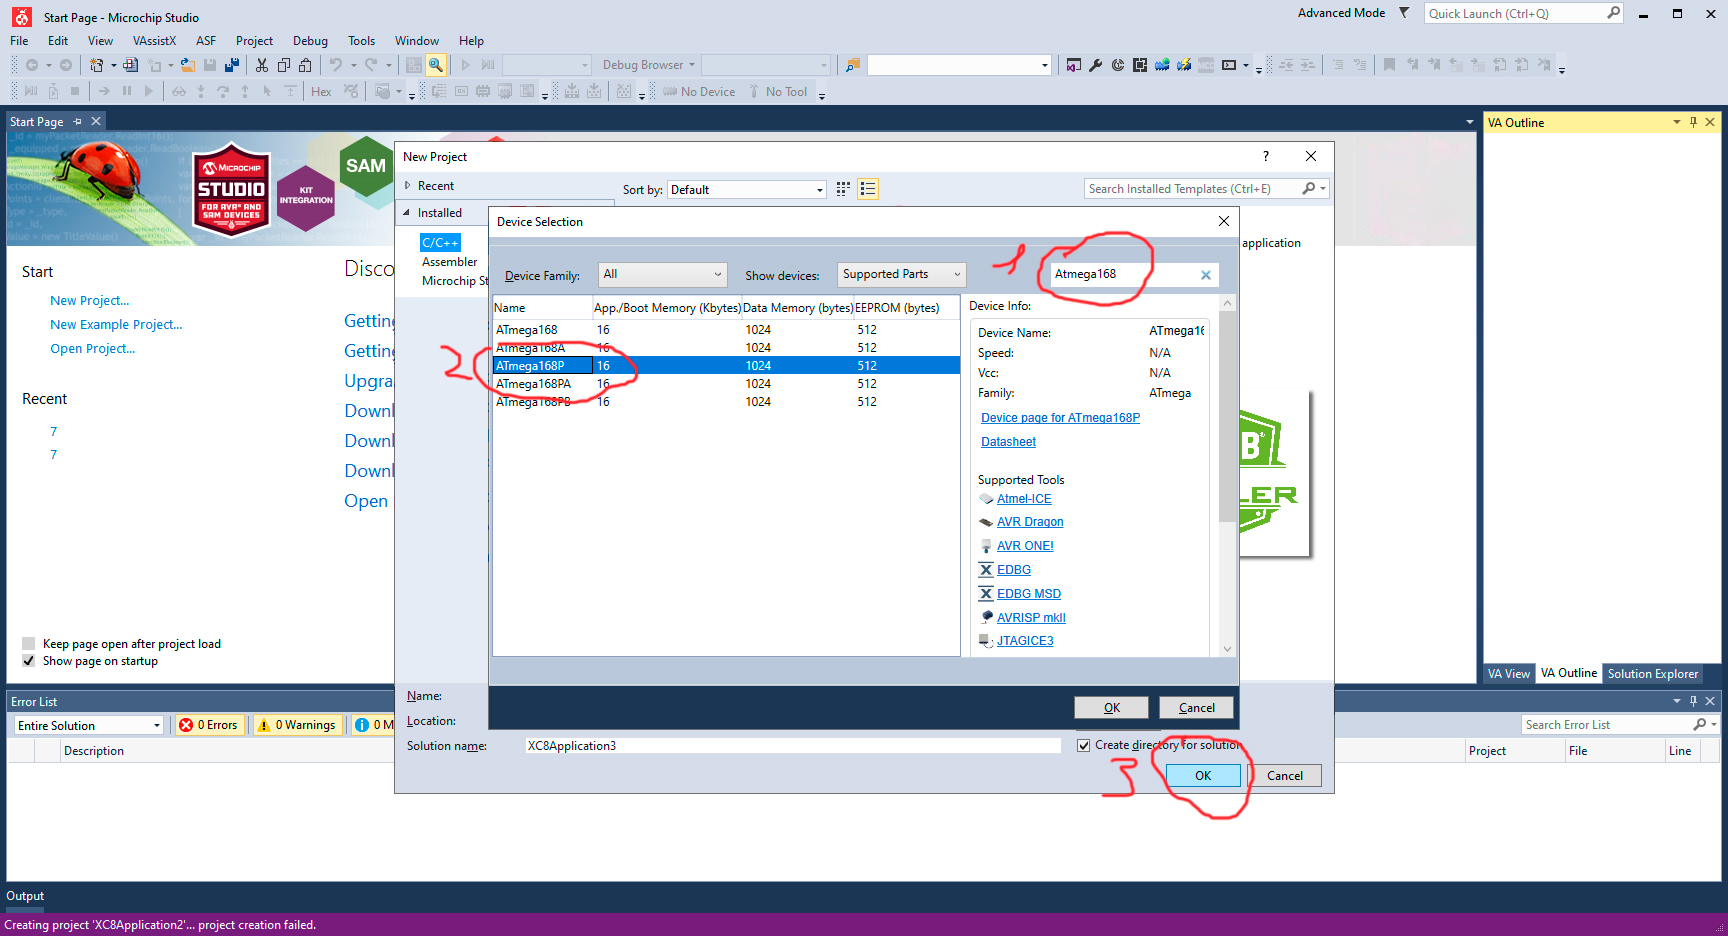This screenshot has height=936, width=1728.
Task: Click the Cut scissors toolbar icon
Action: (x=262, y=65)
